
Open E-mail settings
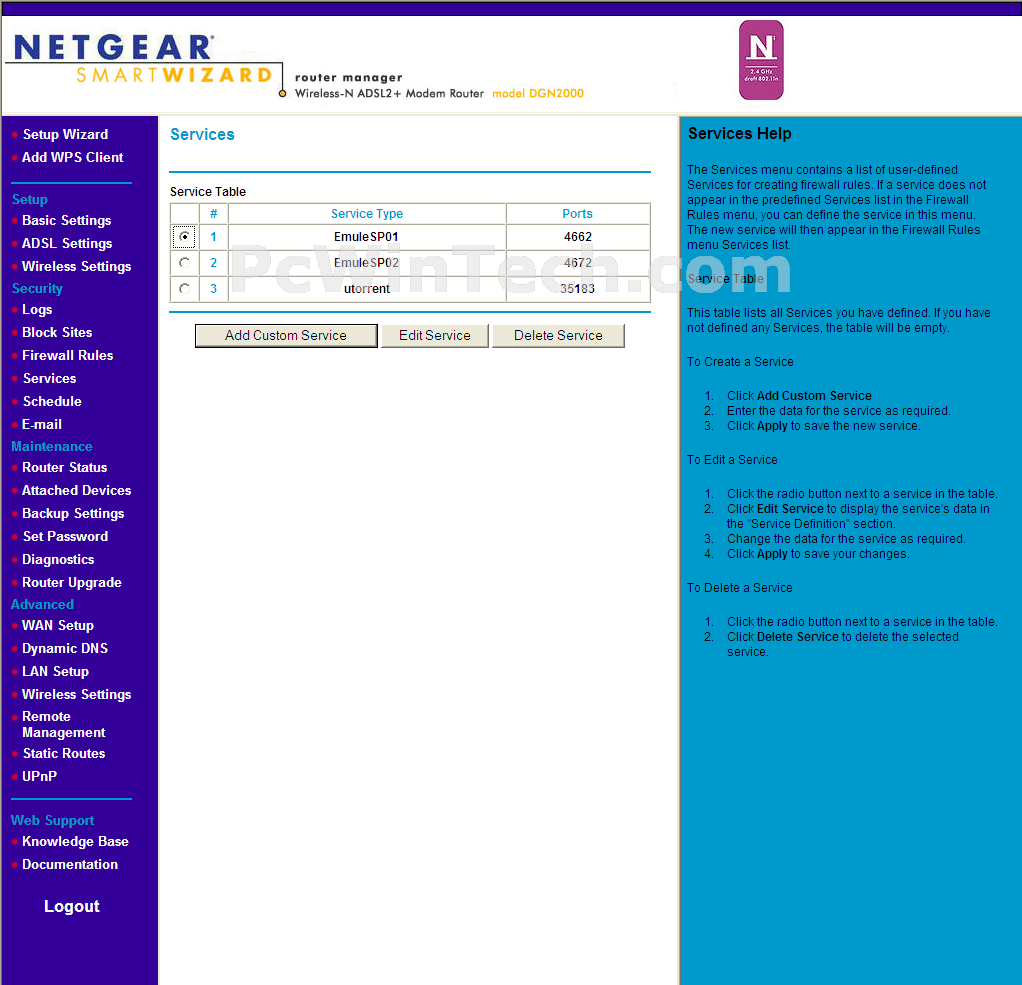tap(42, 424)
